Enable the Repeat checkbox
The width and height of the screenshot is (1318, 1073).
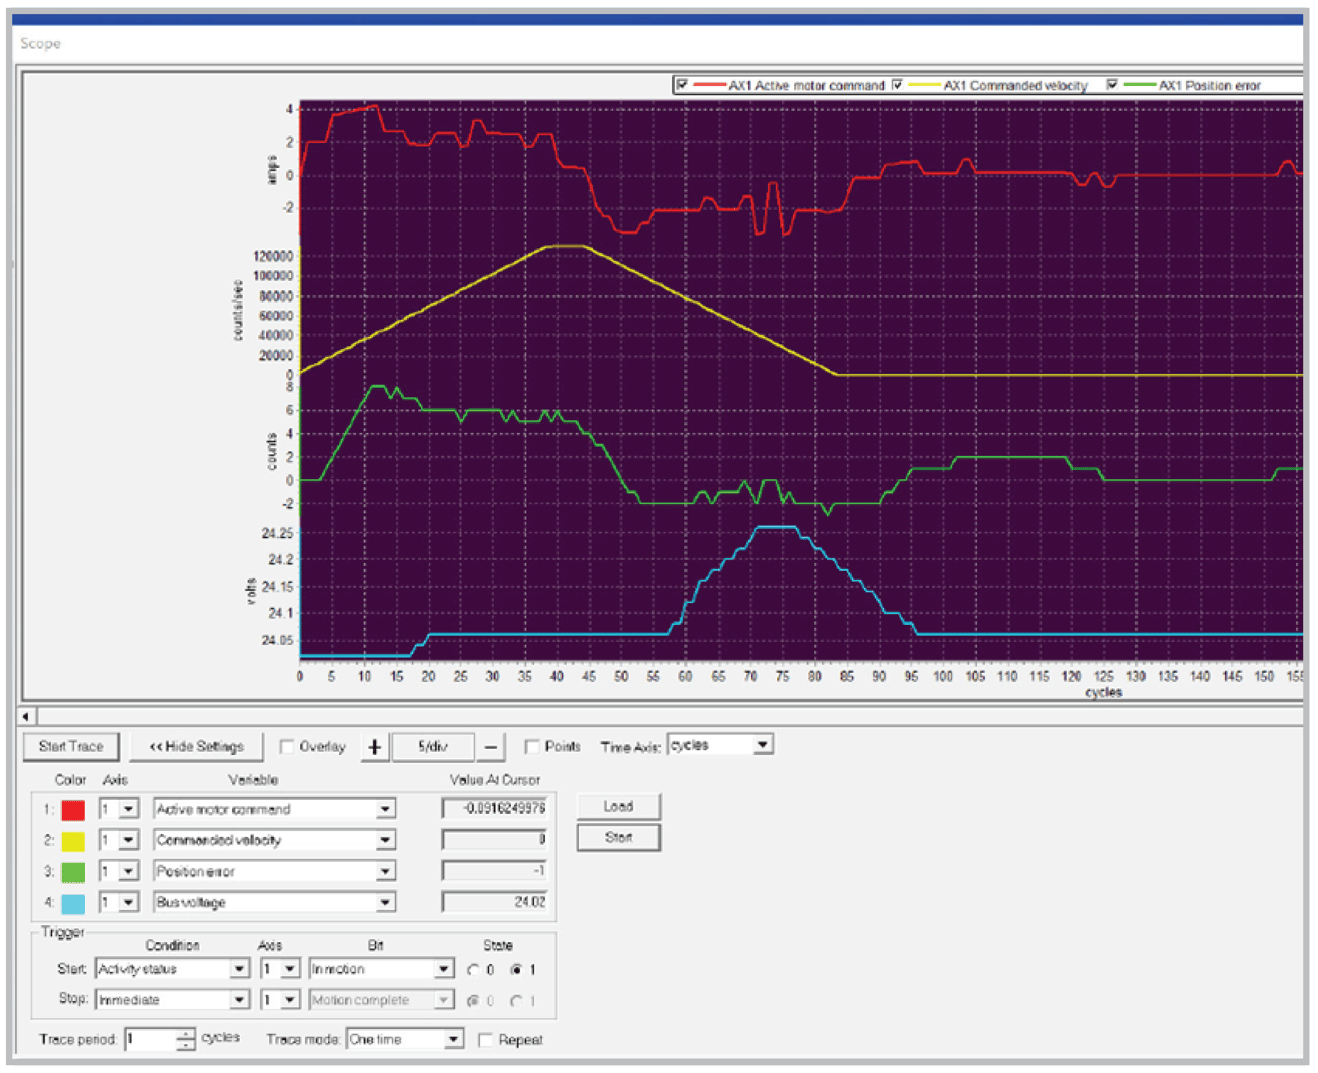(487, 1040)
